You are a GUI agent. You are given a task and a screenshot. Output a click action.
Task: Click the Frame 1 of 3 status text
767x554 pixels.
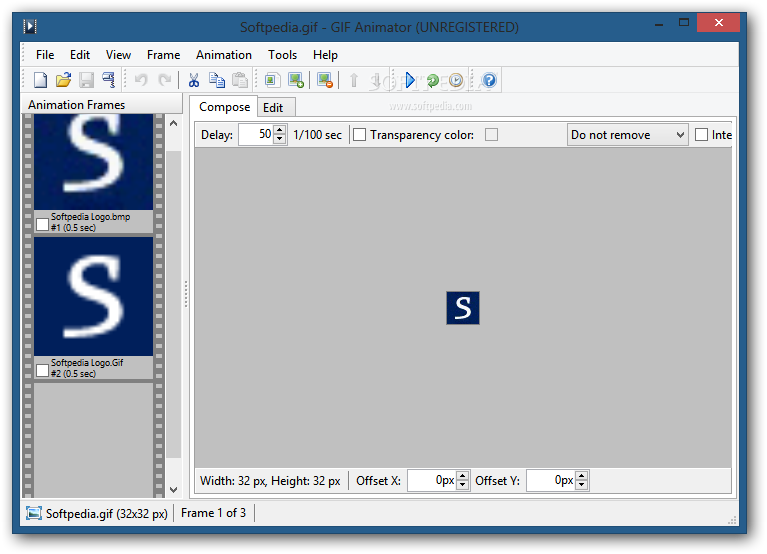point(213,513)
